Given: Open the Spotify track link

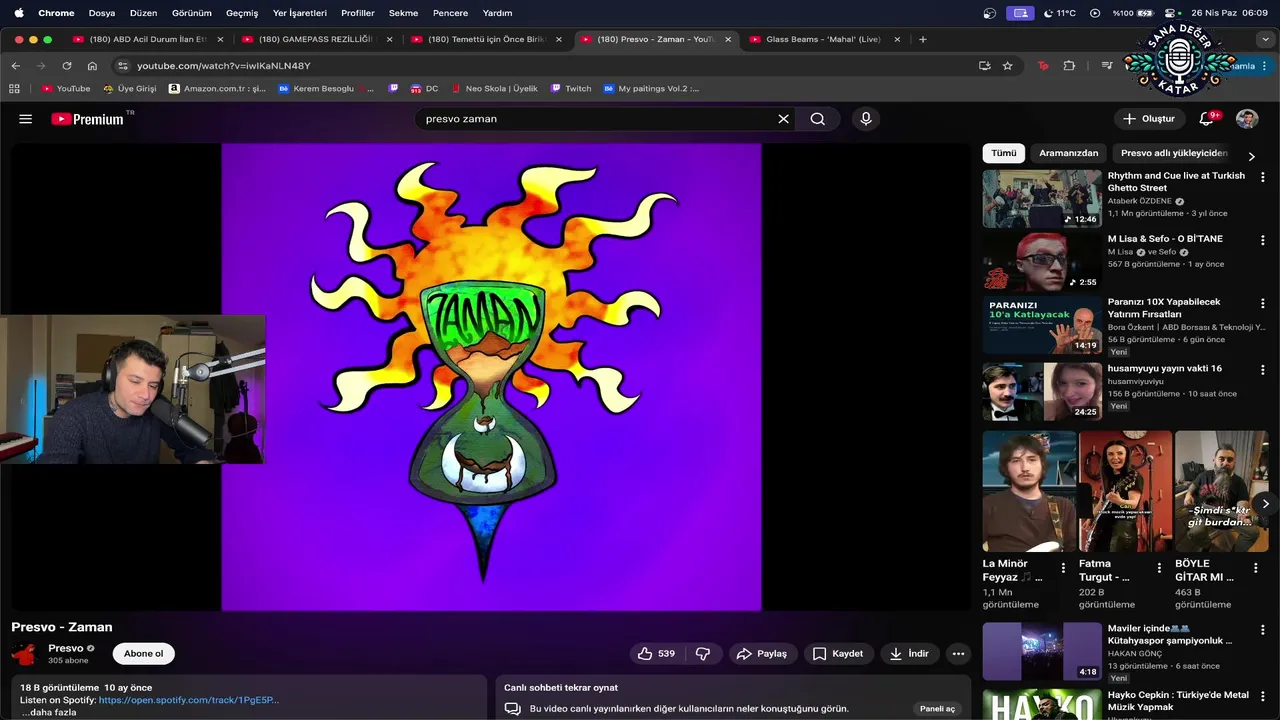Looking at the screenshot, I should click(189, 701).
